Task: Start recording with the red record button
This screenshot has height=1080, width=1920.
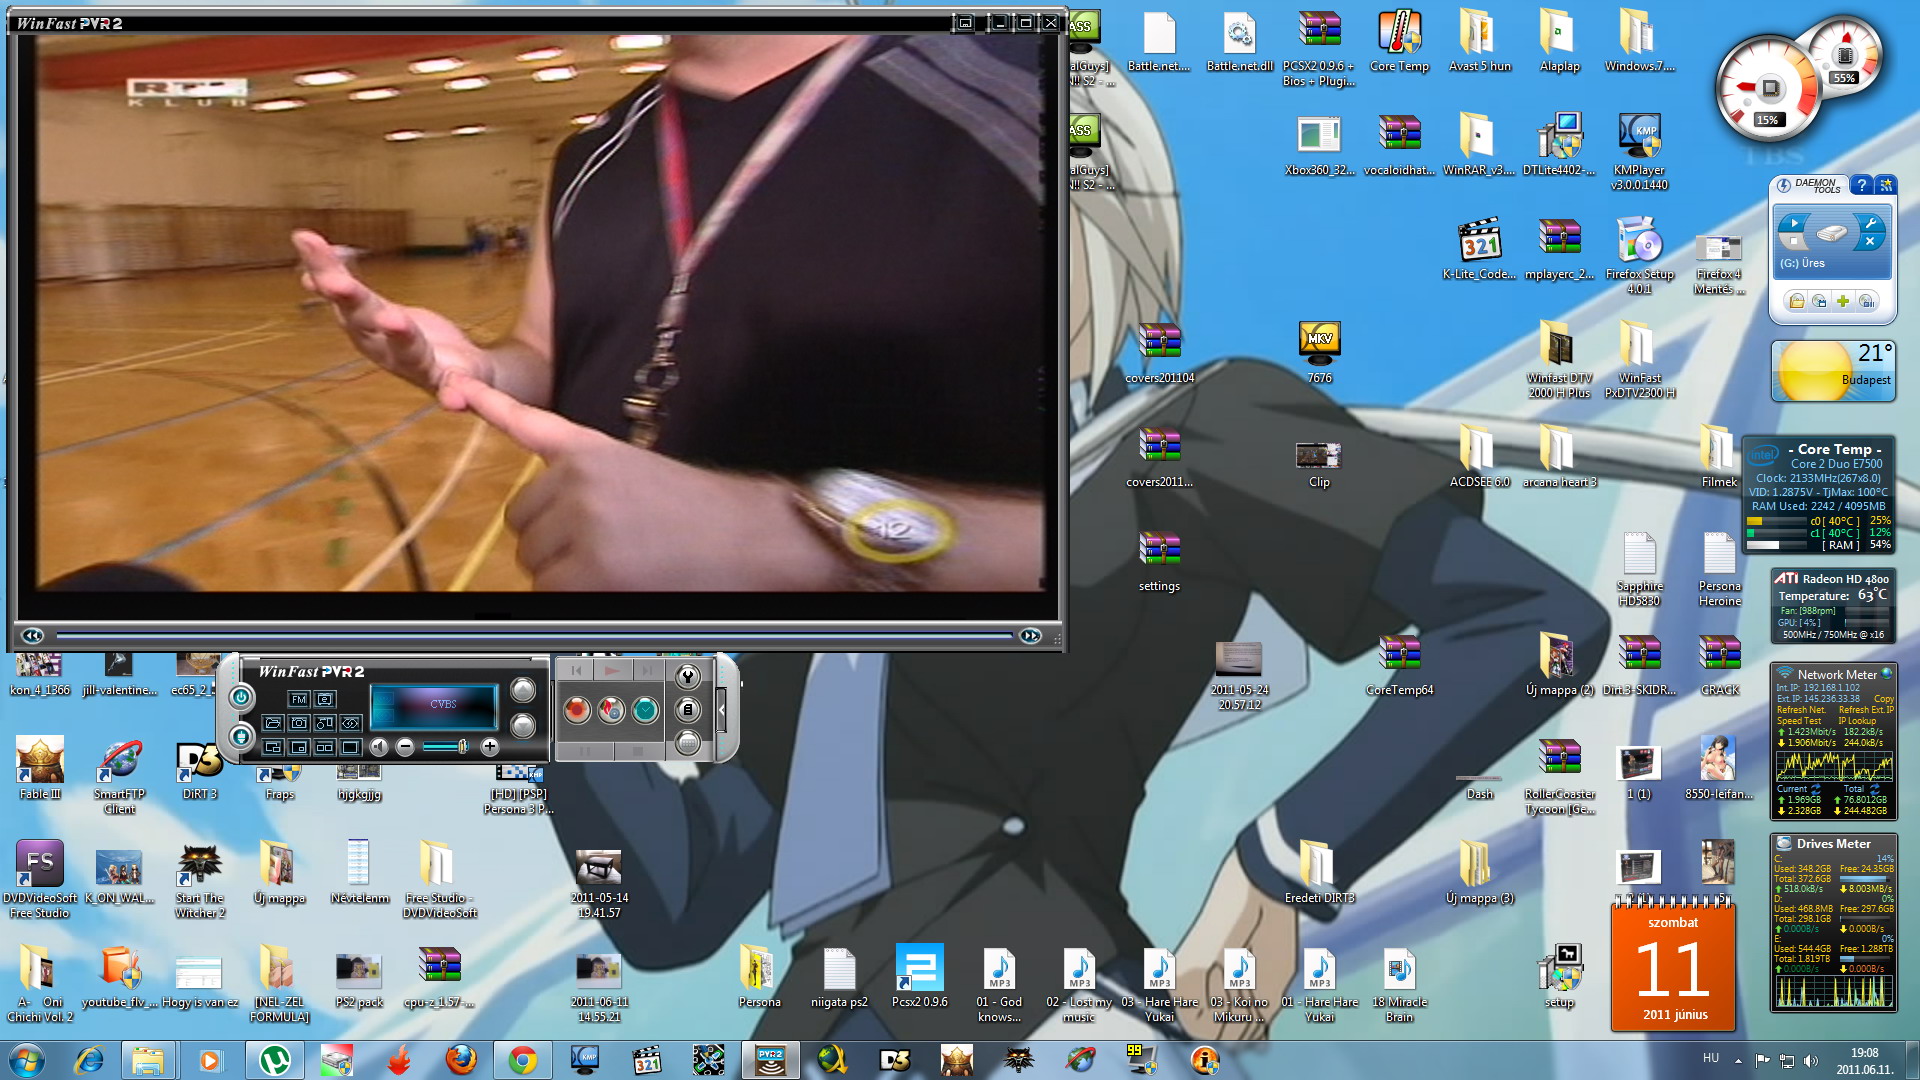Action: click(577, 710)
